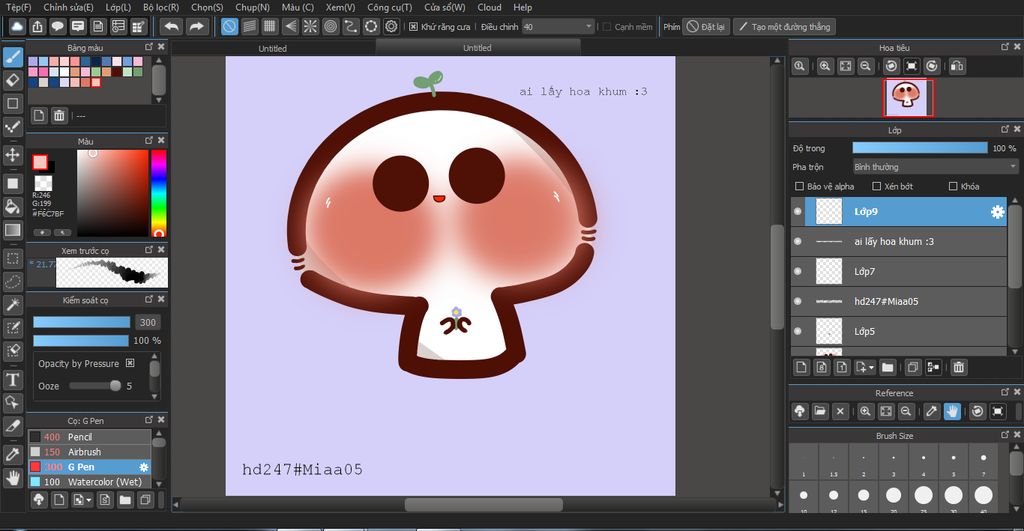The width and height of the screenshot is (1024, 531).
Task: Select the Move tool
Action: [12, 155]
